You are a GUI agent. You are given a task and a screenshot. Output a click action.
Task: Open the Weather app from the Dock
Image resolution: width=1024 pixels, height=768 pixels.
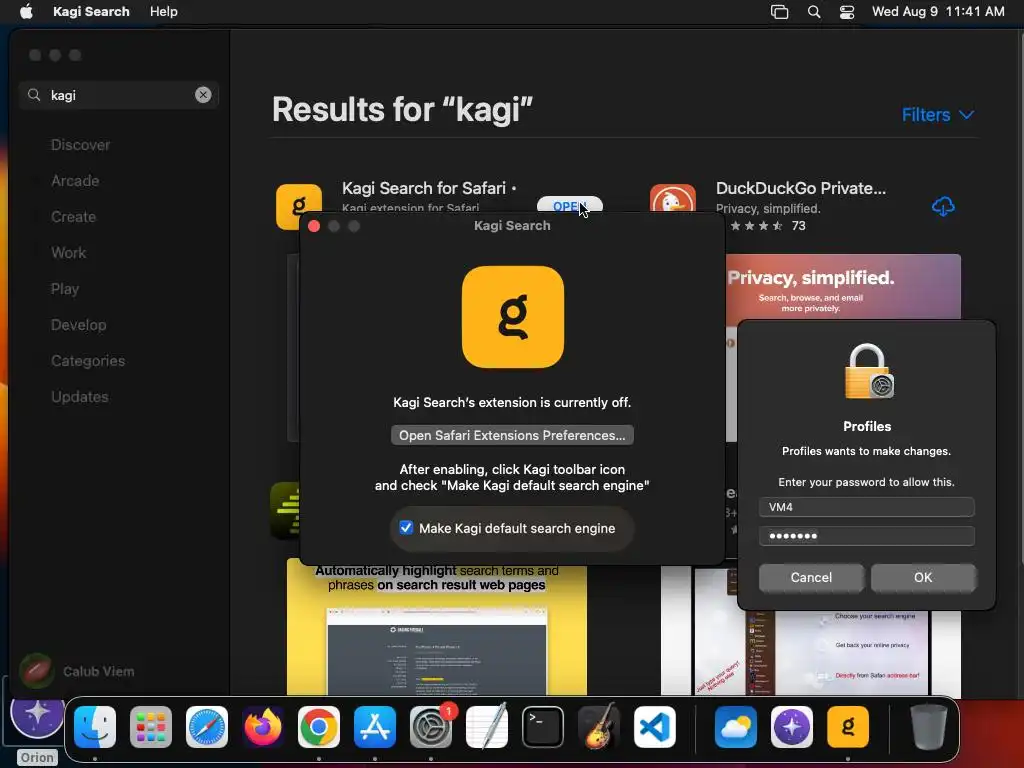[x=735, y=727]
